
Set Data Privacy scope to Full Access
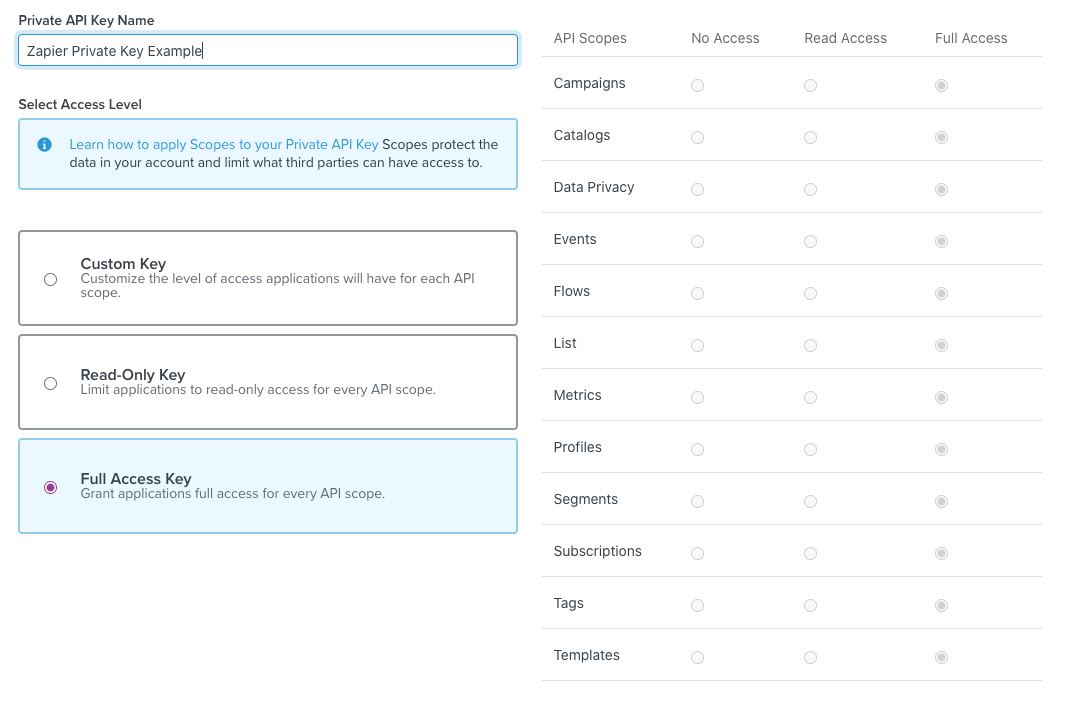point(941,190)
